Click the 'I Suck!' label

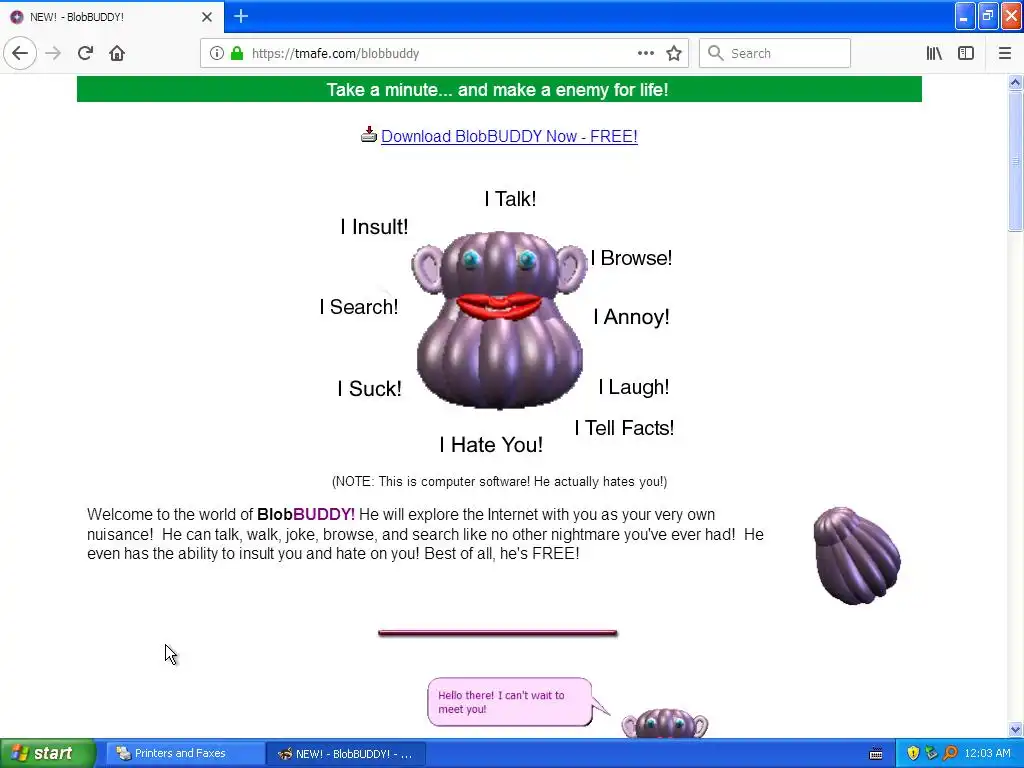pyautogui.click(x=370, y=389)
